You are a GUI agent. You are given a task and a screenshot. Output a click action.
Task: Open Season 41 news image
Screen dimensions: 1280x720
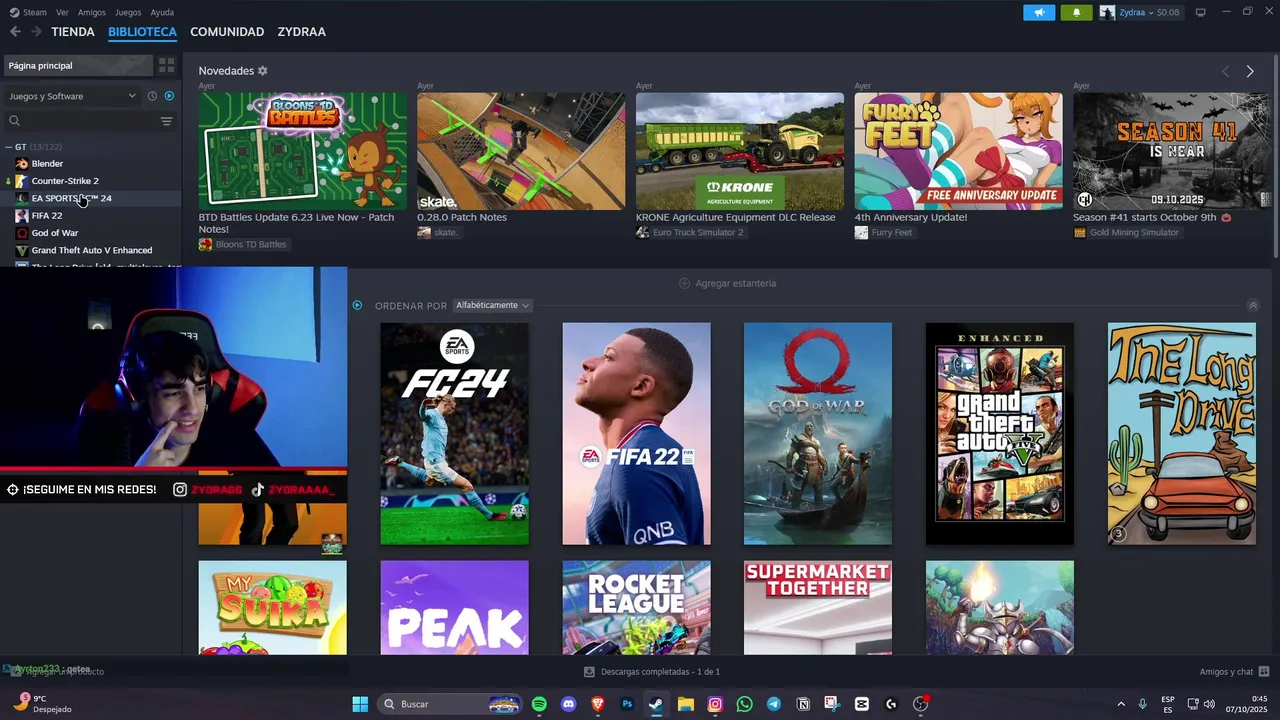pos(1172,151)
